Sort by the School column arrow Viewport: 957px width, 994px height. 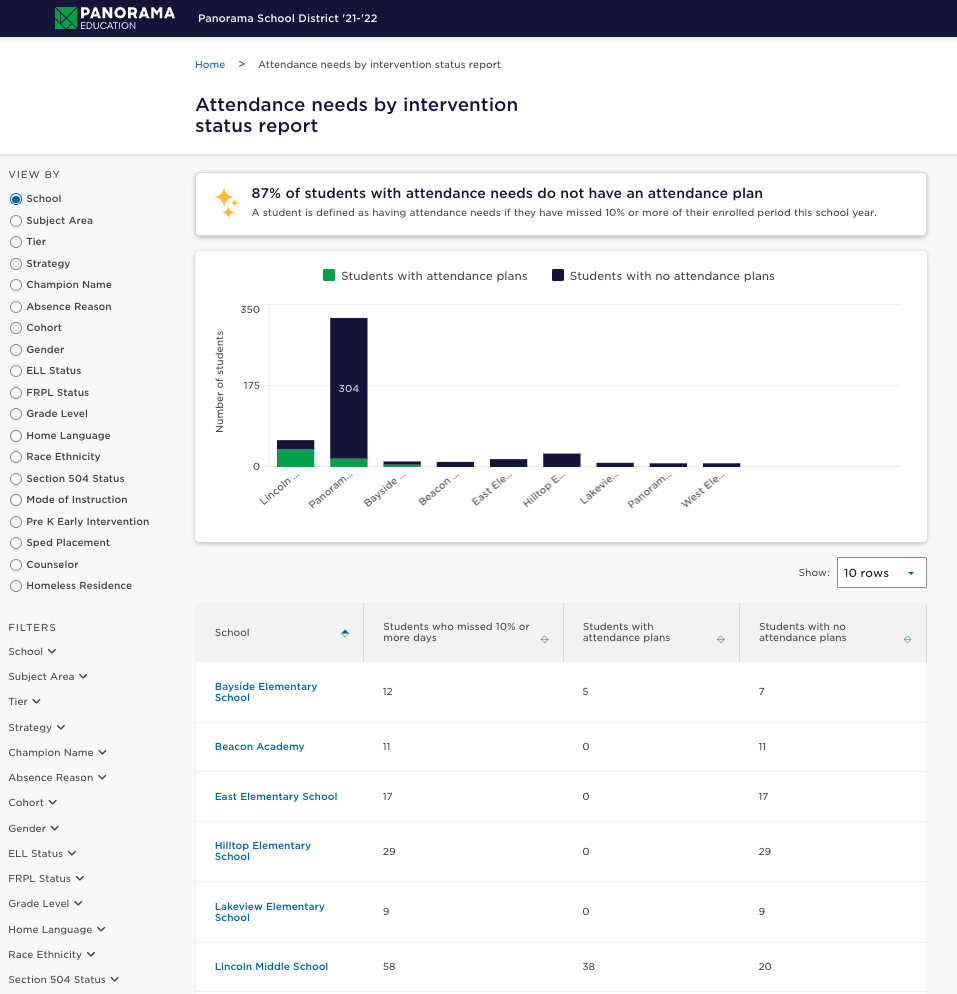tap(345, 633)
